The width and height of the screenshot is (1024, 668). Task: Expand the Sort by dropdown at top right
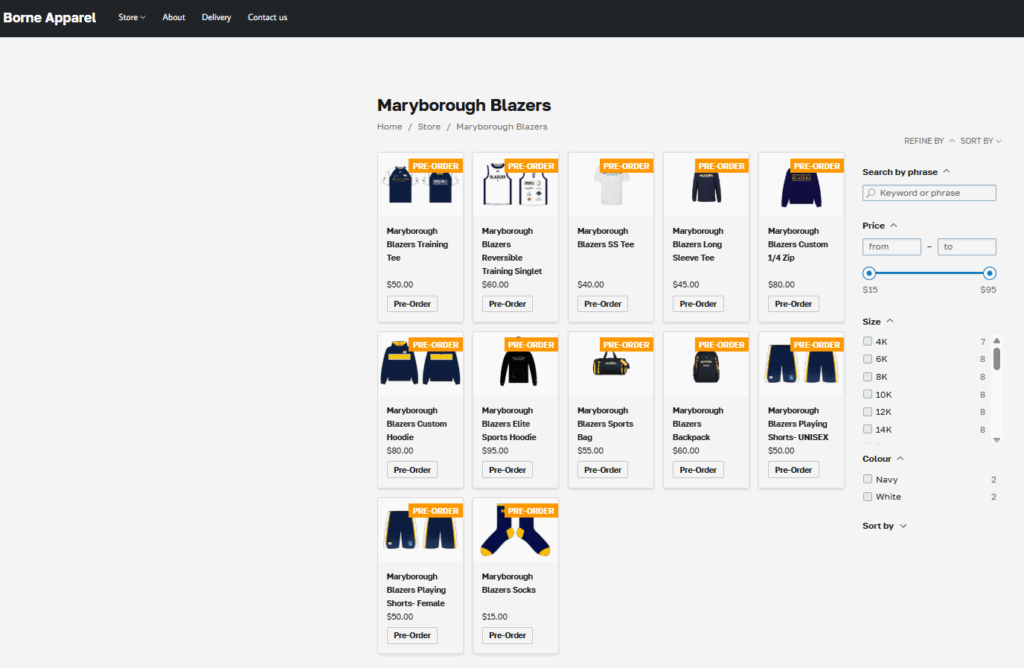980,141
